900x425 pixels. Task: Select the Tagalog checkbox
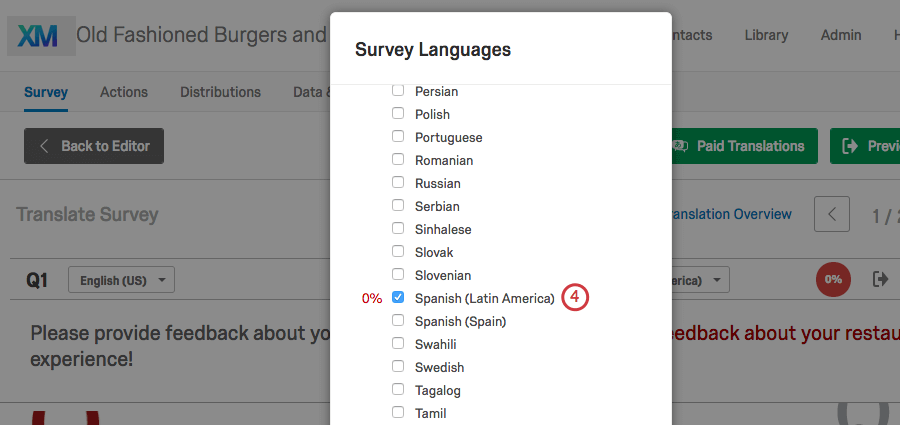[398, 390]
